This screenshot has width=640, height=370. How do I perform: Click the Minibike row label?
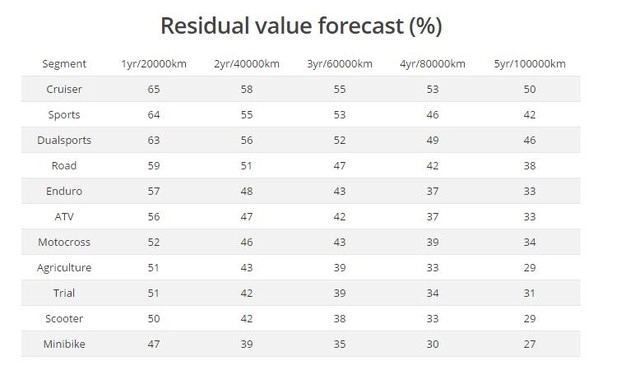[x=64, y=344]
